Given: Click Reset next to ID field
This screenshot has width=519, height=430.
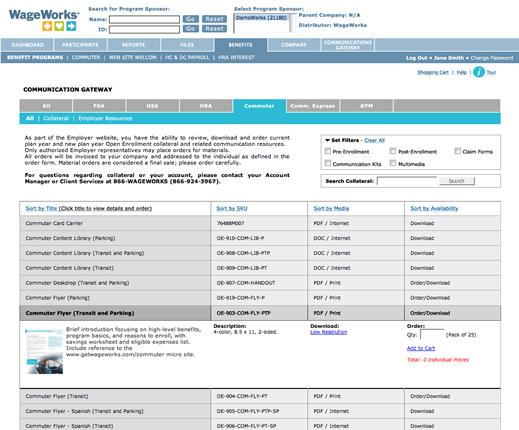Looking at the screenshot, I should (x=214, y=29).
